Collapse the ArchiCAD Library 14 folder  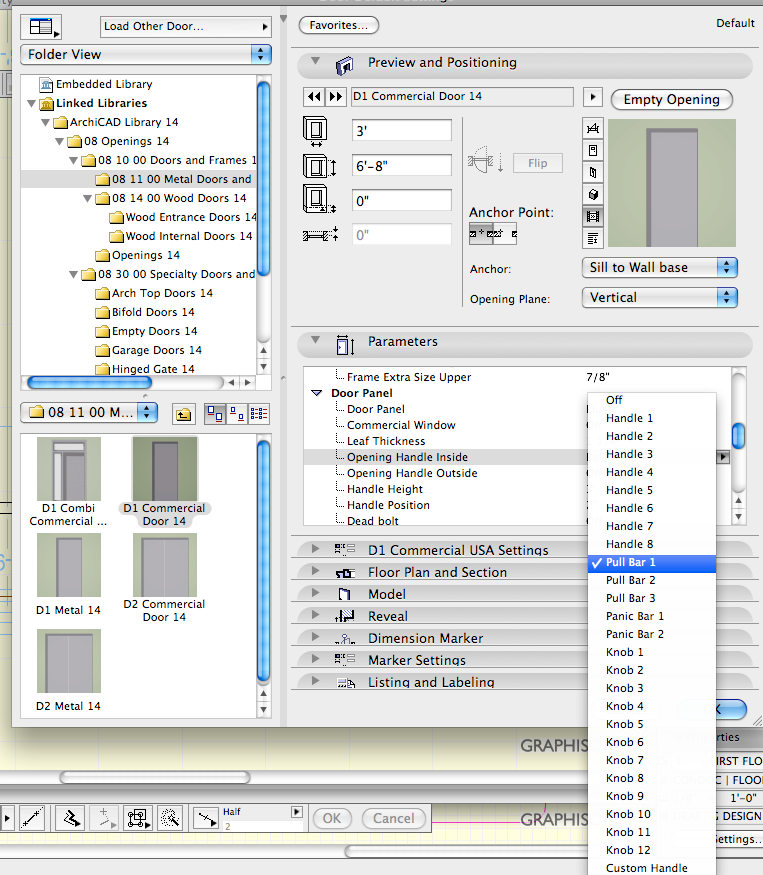click(x=46, y=122)
